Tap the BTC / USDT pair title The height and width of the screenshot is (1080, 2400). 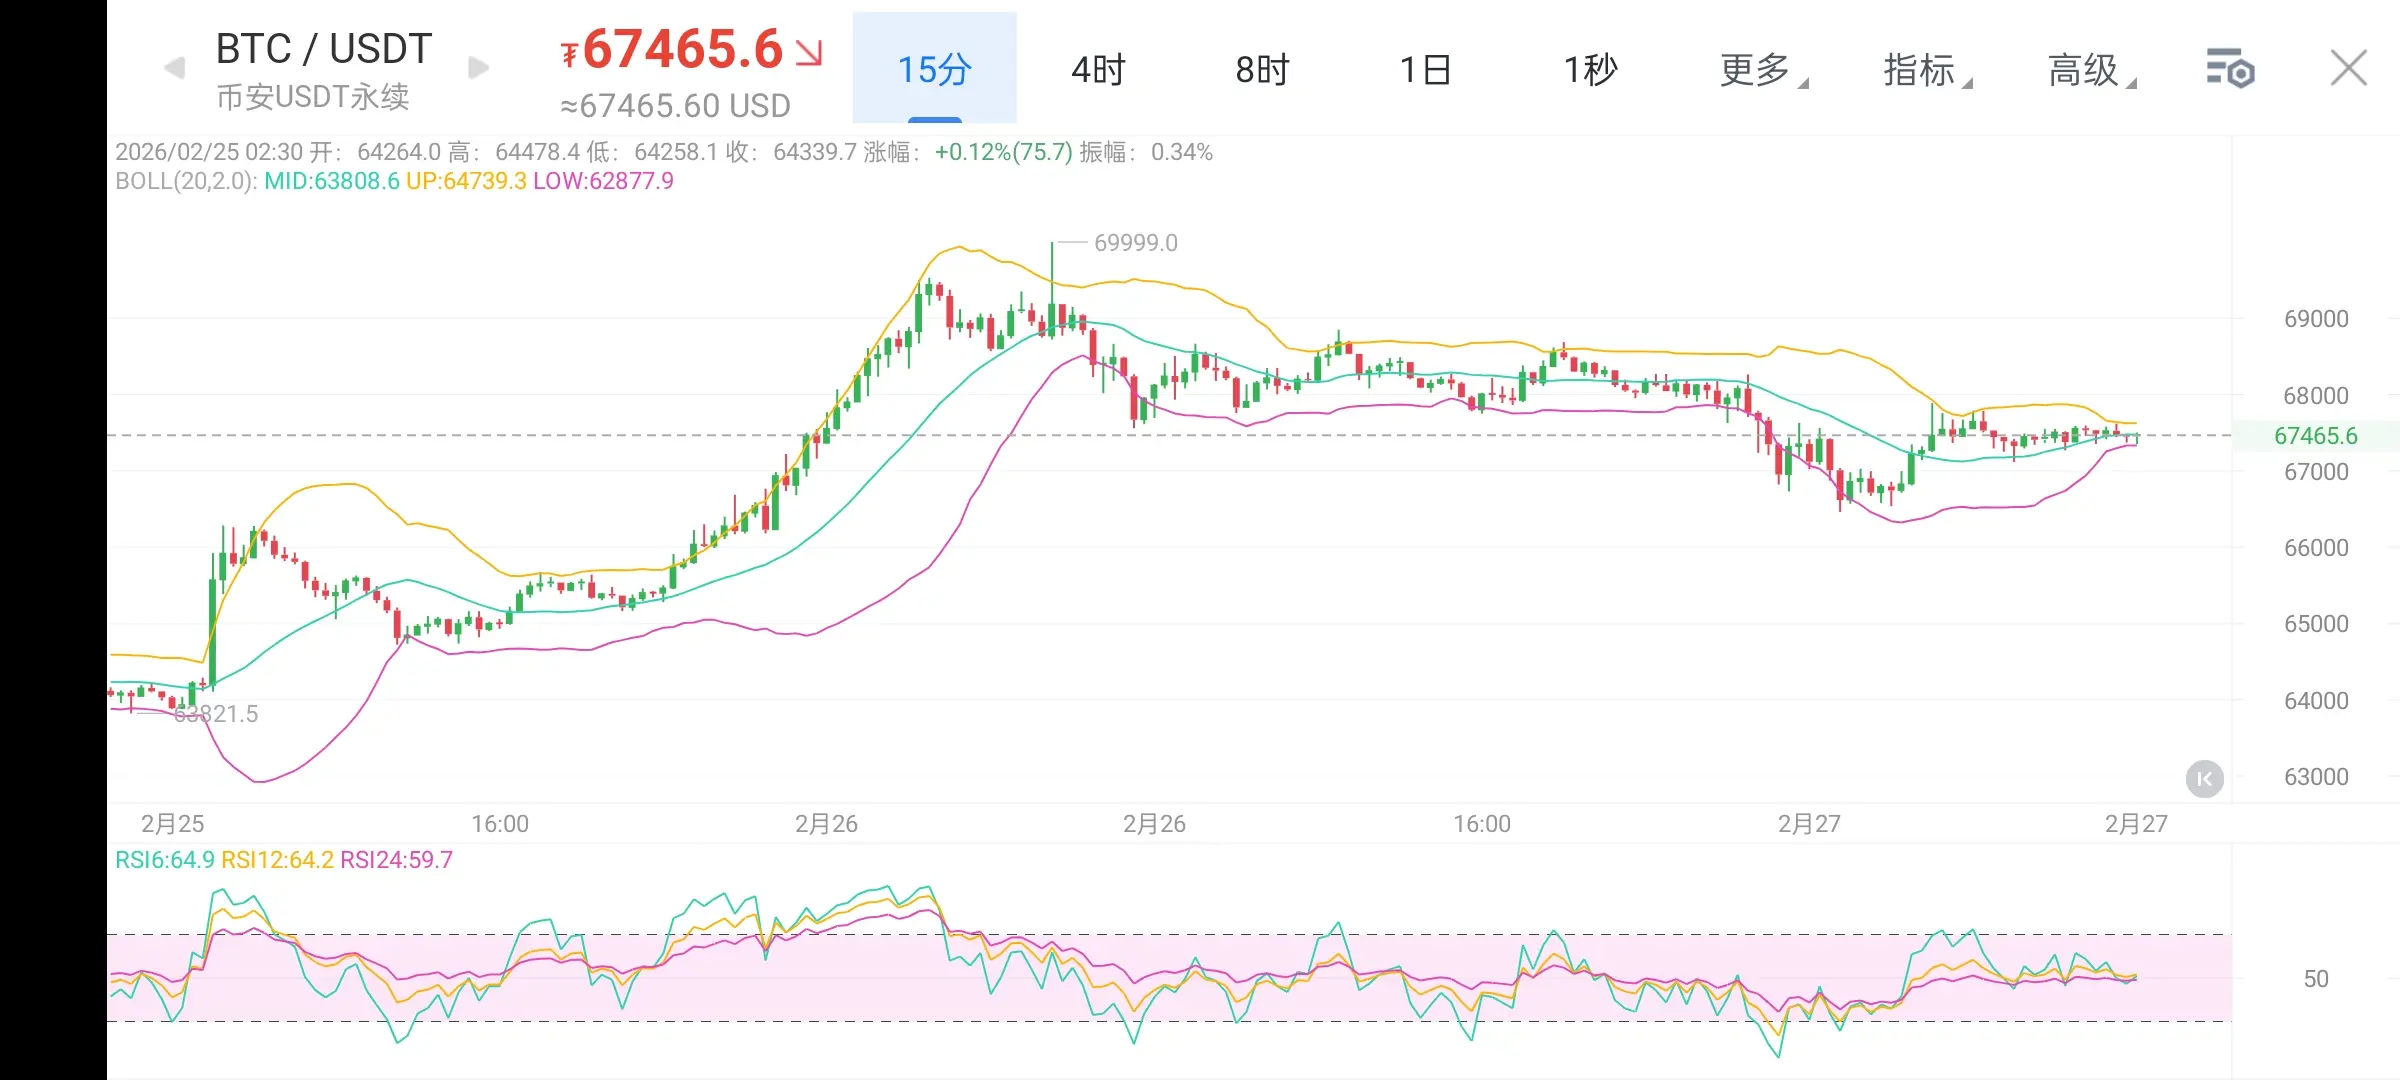coord(323,48)
